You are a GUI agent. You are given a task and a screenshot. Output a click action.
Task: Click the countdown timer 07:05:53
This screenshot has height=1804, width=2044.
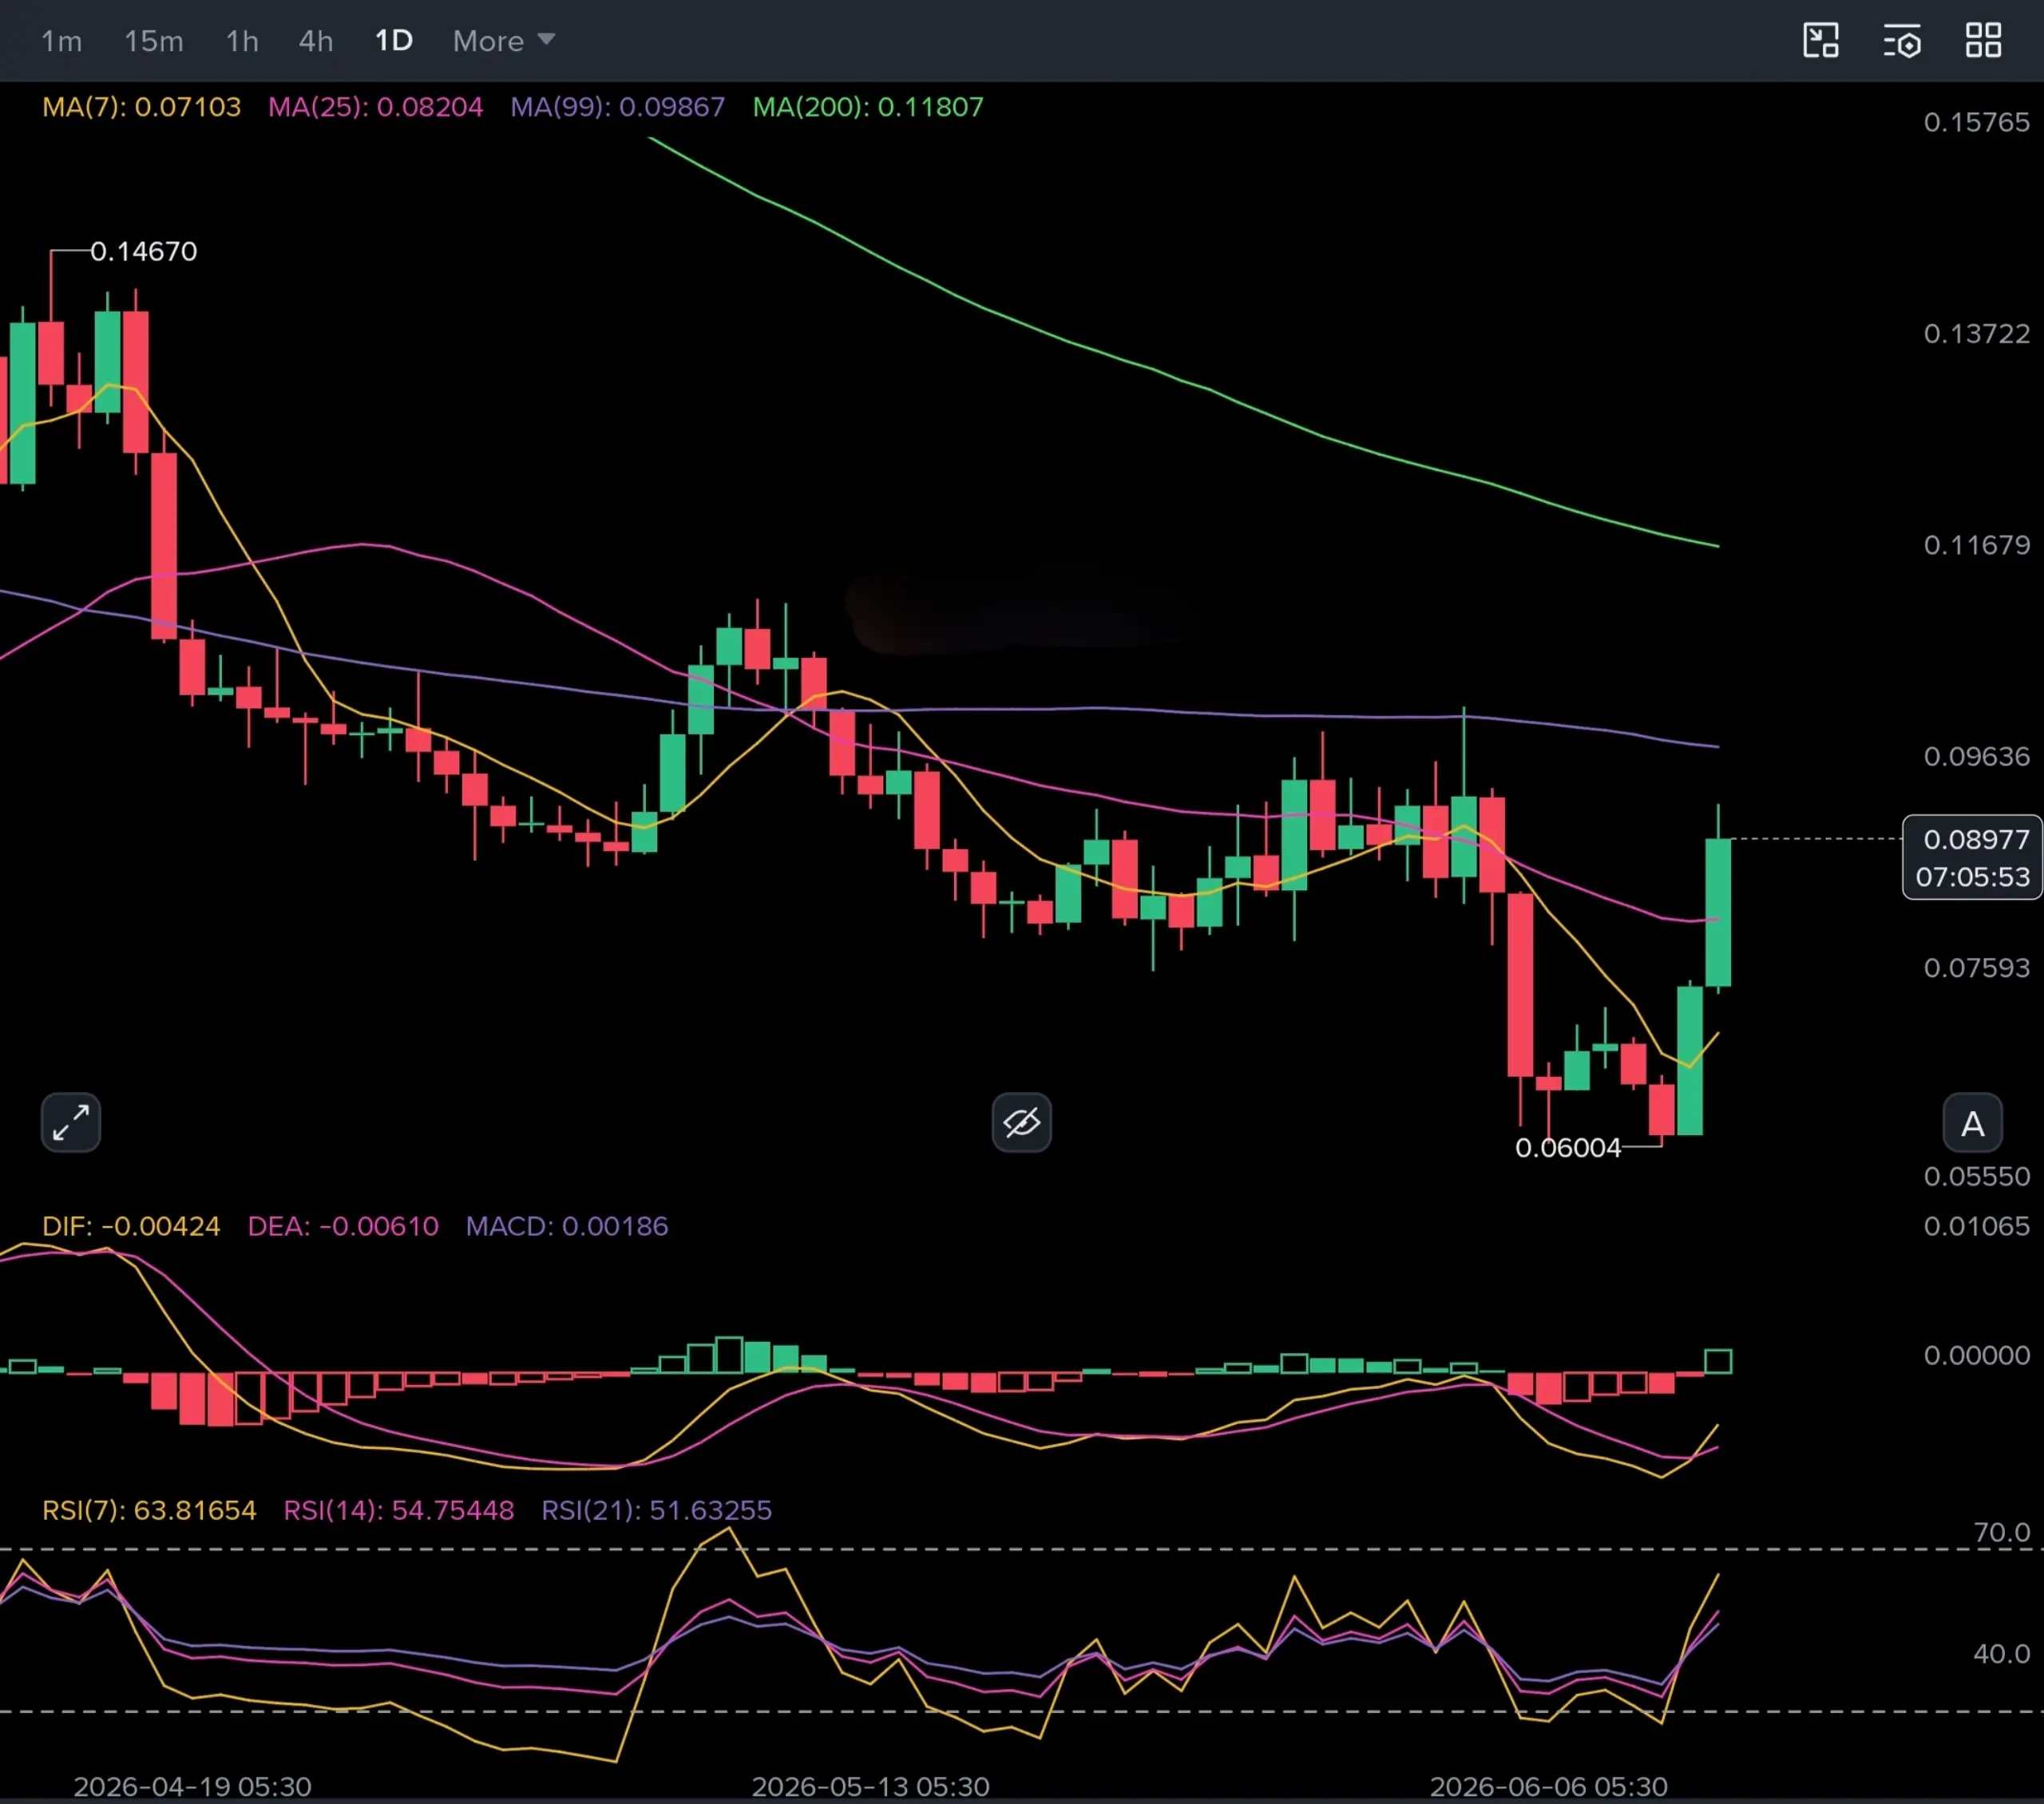pos(1972,877)
